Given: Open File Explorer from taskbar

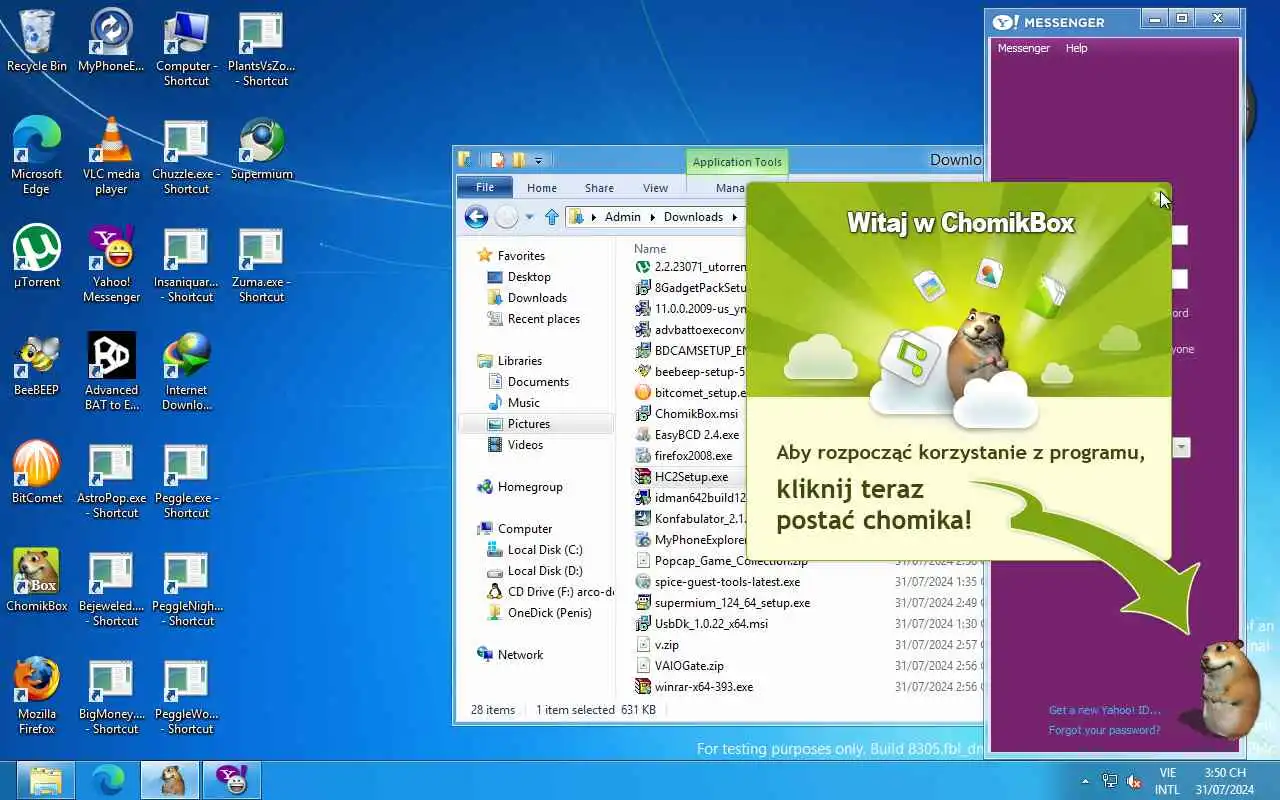Looking at the screenshot, I should point(45,780).
